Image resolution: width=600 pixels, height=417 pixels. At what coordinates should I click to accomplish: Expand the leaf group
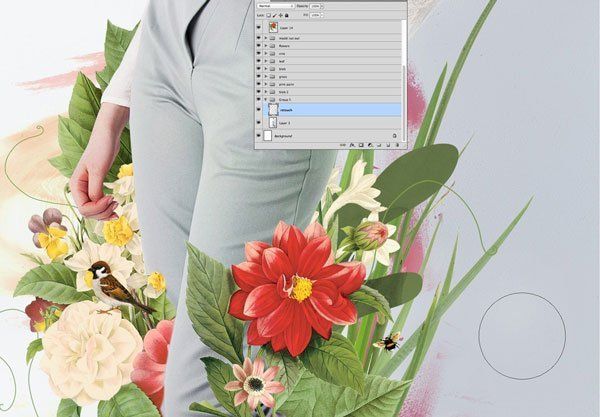pos(266,61)
